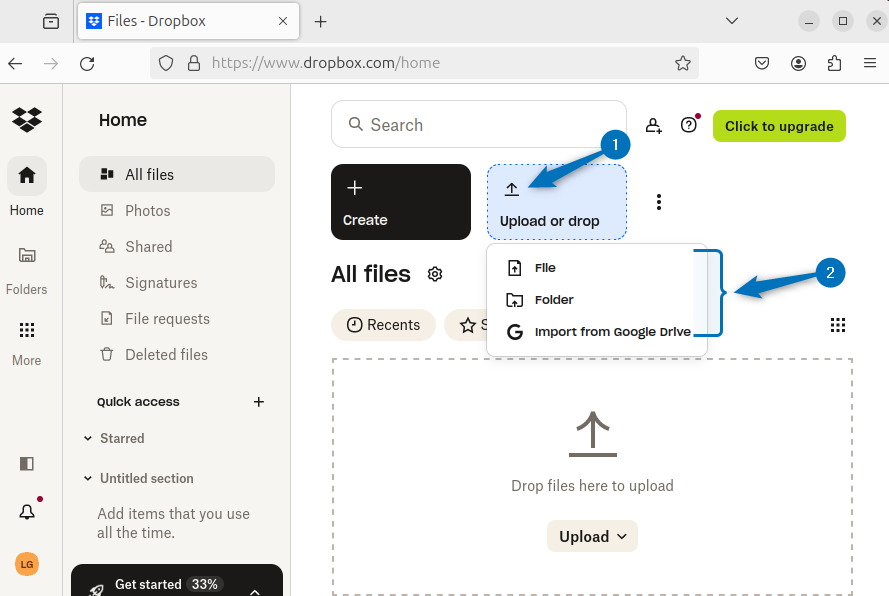Viewport: 889px width, 596px height.
Task: Click the gear icon beside All files
Action: pyautogui.click(x=435, y=274)
